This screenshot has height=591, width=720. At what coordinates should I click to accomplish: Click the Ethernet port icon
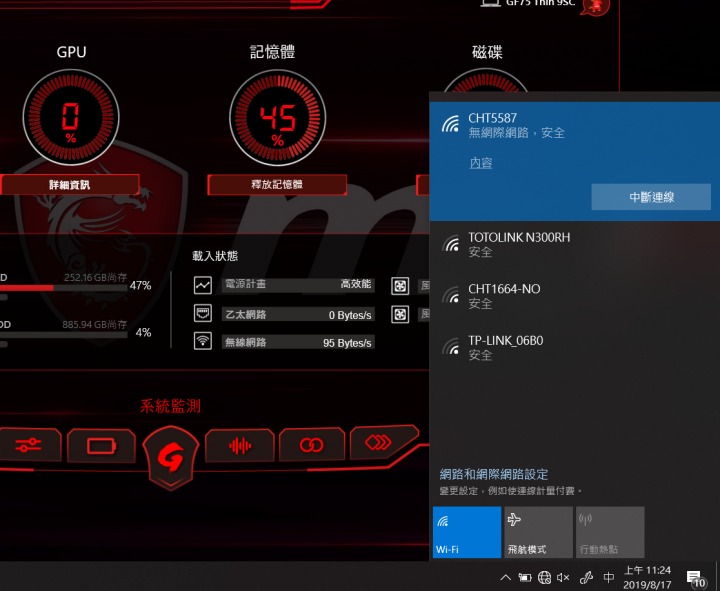[x=202, y=314]
